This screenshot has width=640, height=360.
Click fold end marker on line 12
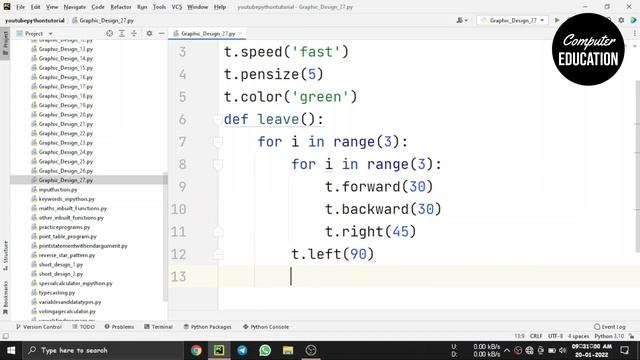(218, 254)
